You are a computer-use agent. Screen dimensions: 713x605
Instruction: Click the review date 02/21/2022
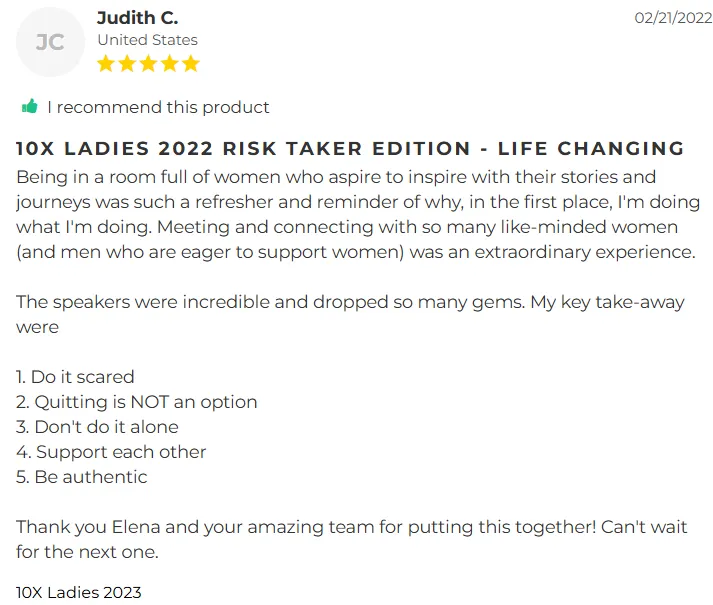[x=673, y=18]
